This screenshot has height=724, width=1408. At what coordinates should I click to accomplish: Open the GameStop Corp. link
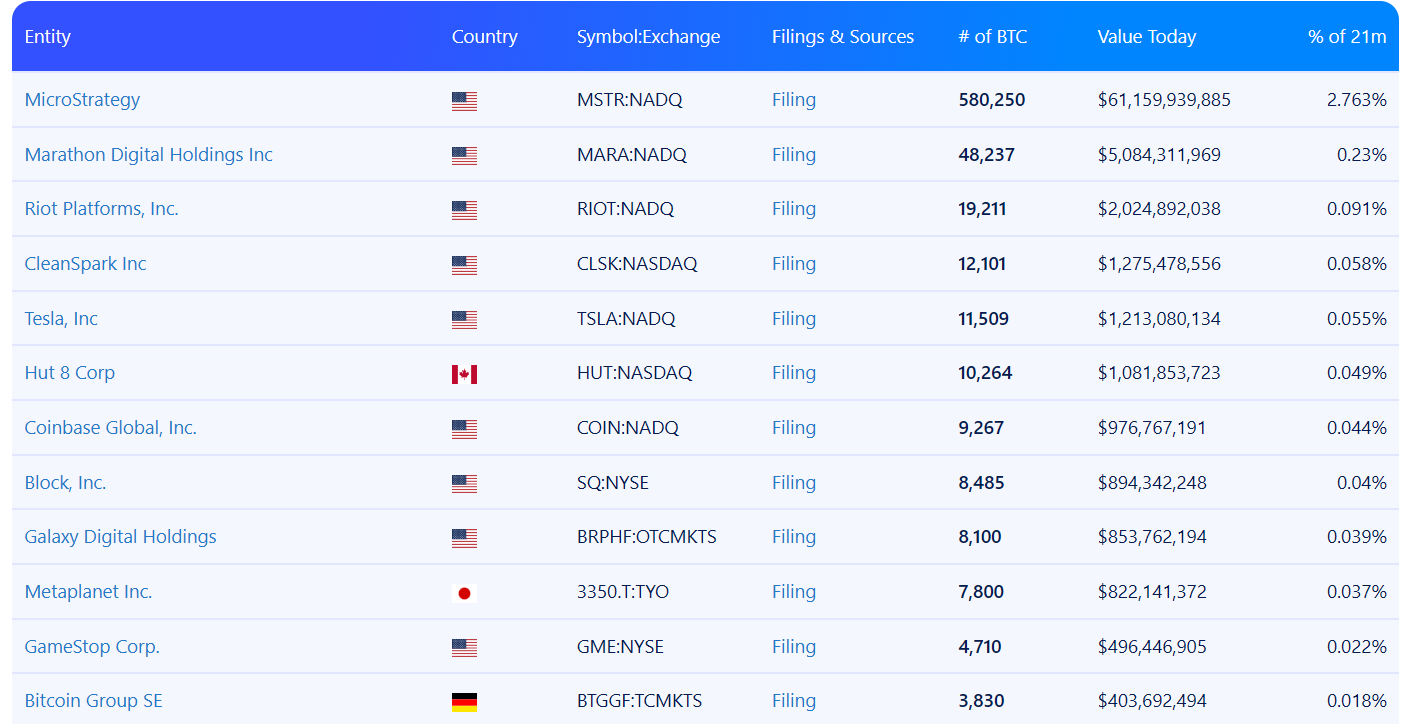(x=93, y=647)
